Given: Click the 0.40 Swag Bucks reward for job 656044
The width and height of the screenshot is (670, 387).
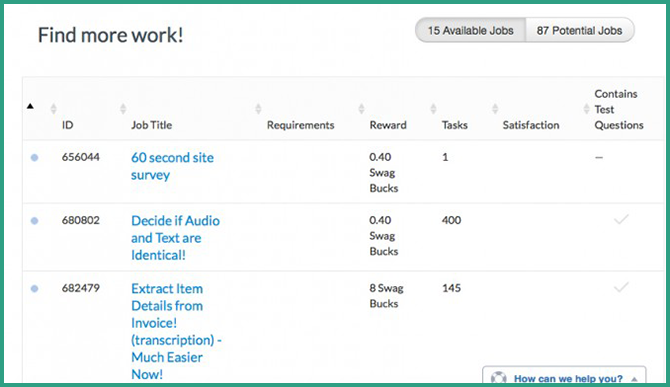Looking at the screenshot, I should 384,173.
